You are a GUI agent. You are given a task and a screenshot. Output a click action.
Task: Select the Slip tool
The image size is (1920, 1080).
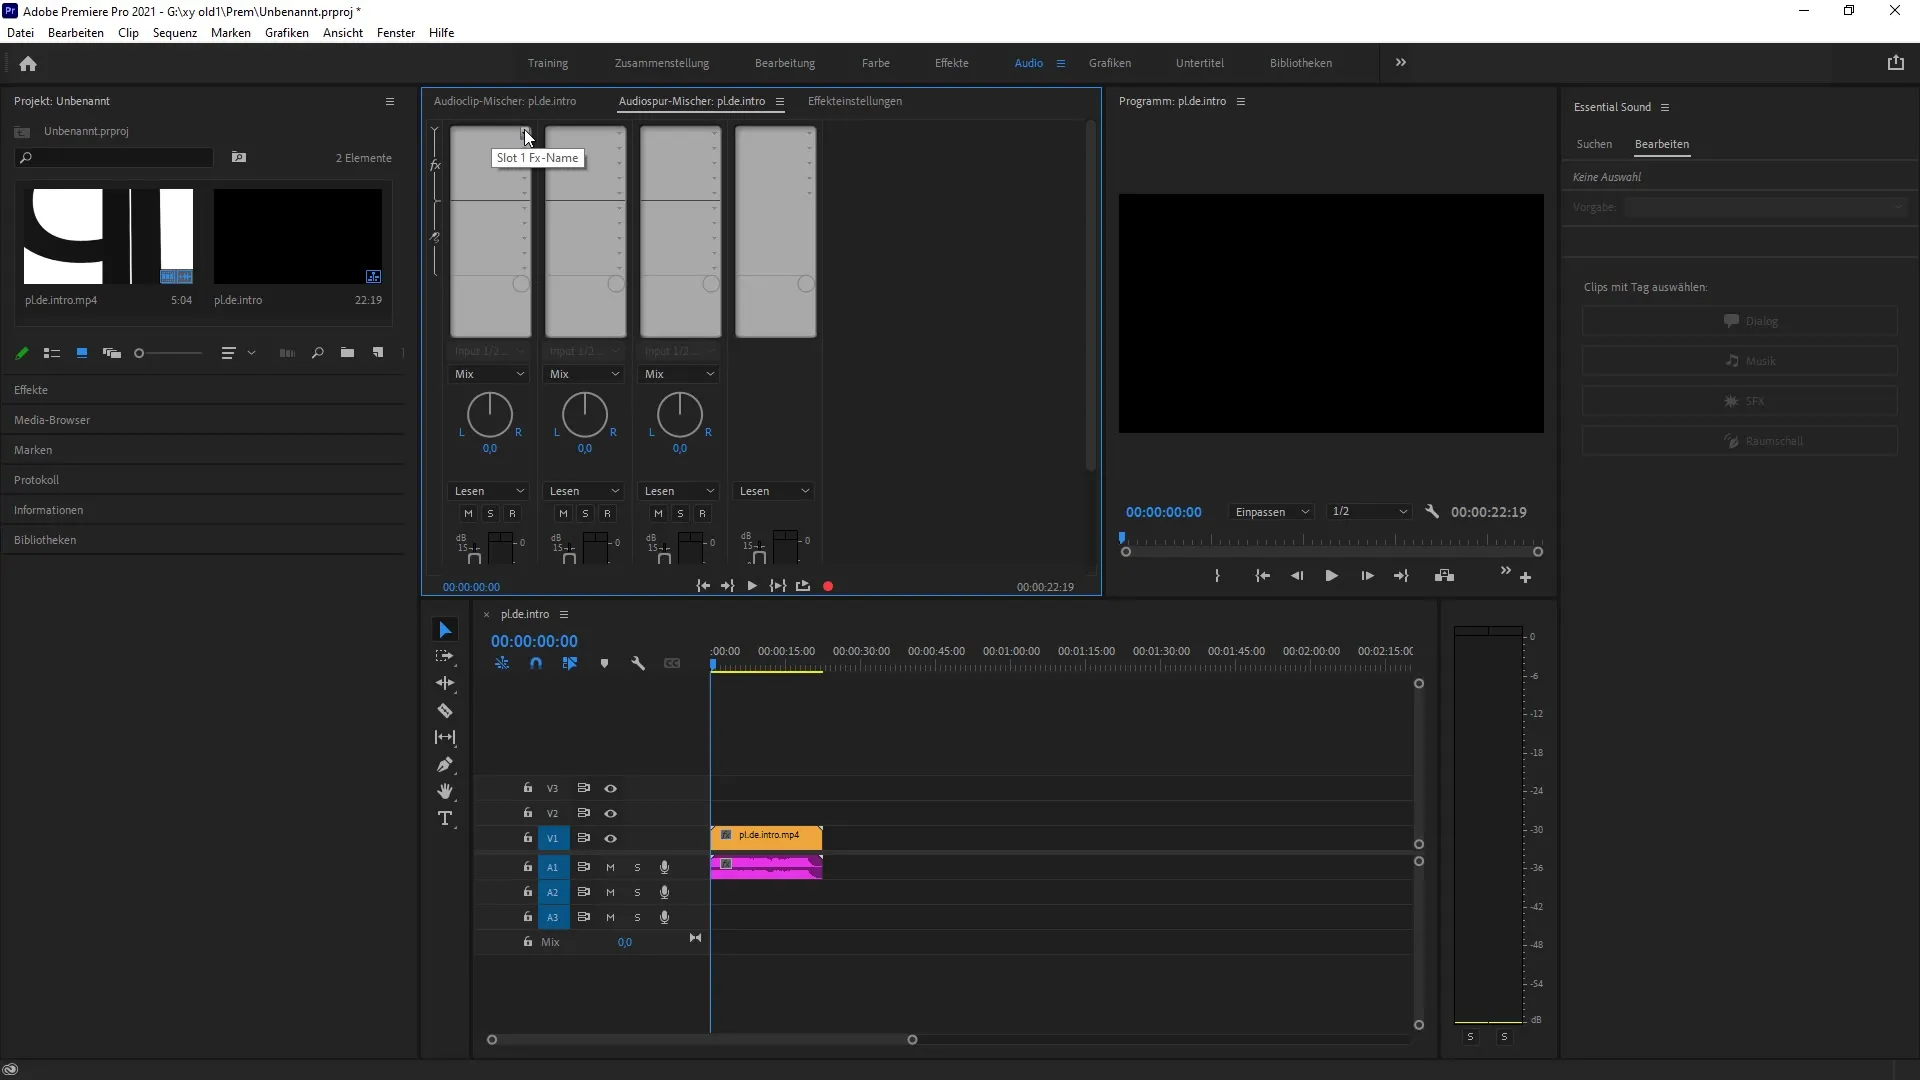point(445,738)
